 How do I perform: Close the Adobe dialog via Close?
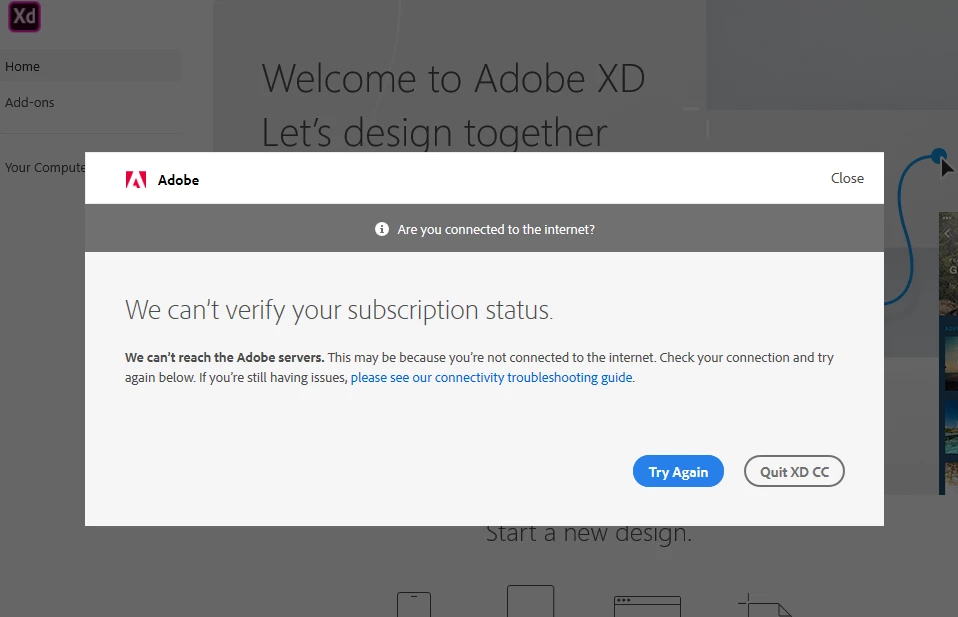[847, 178]
